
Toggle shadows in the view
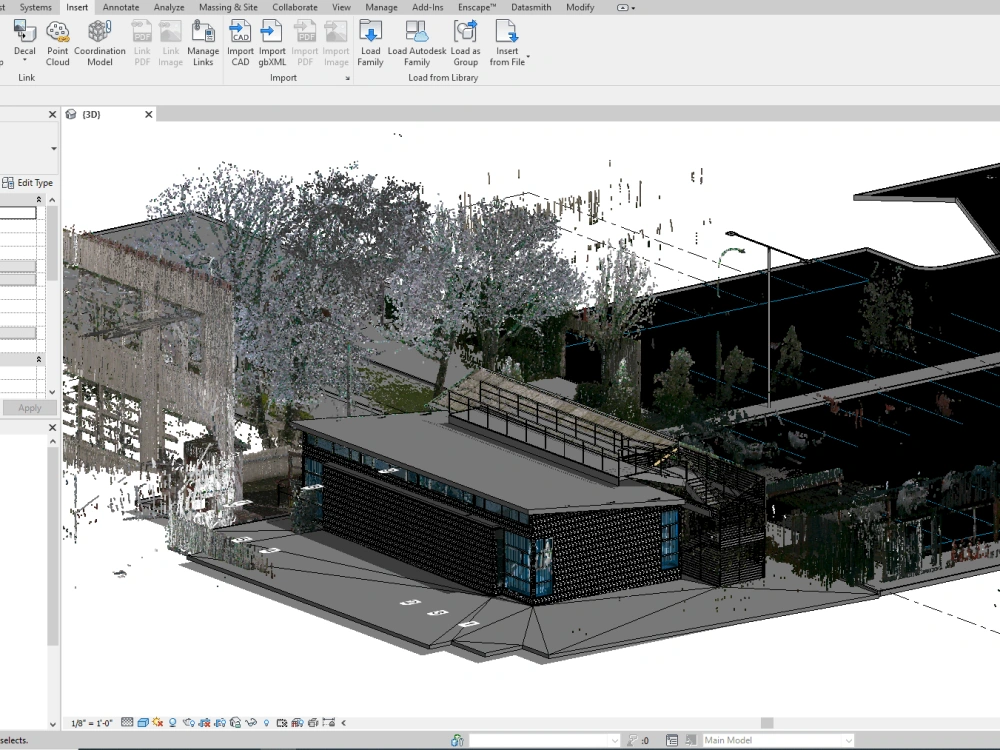(172, 721)
